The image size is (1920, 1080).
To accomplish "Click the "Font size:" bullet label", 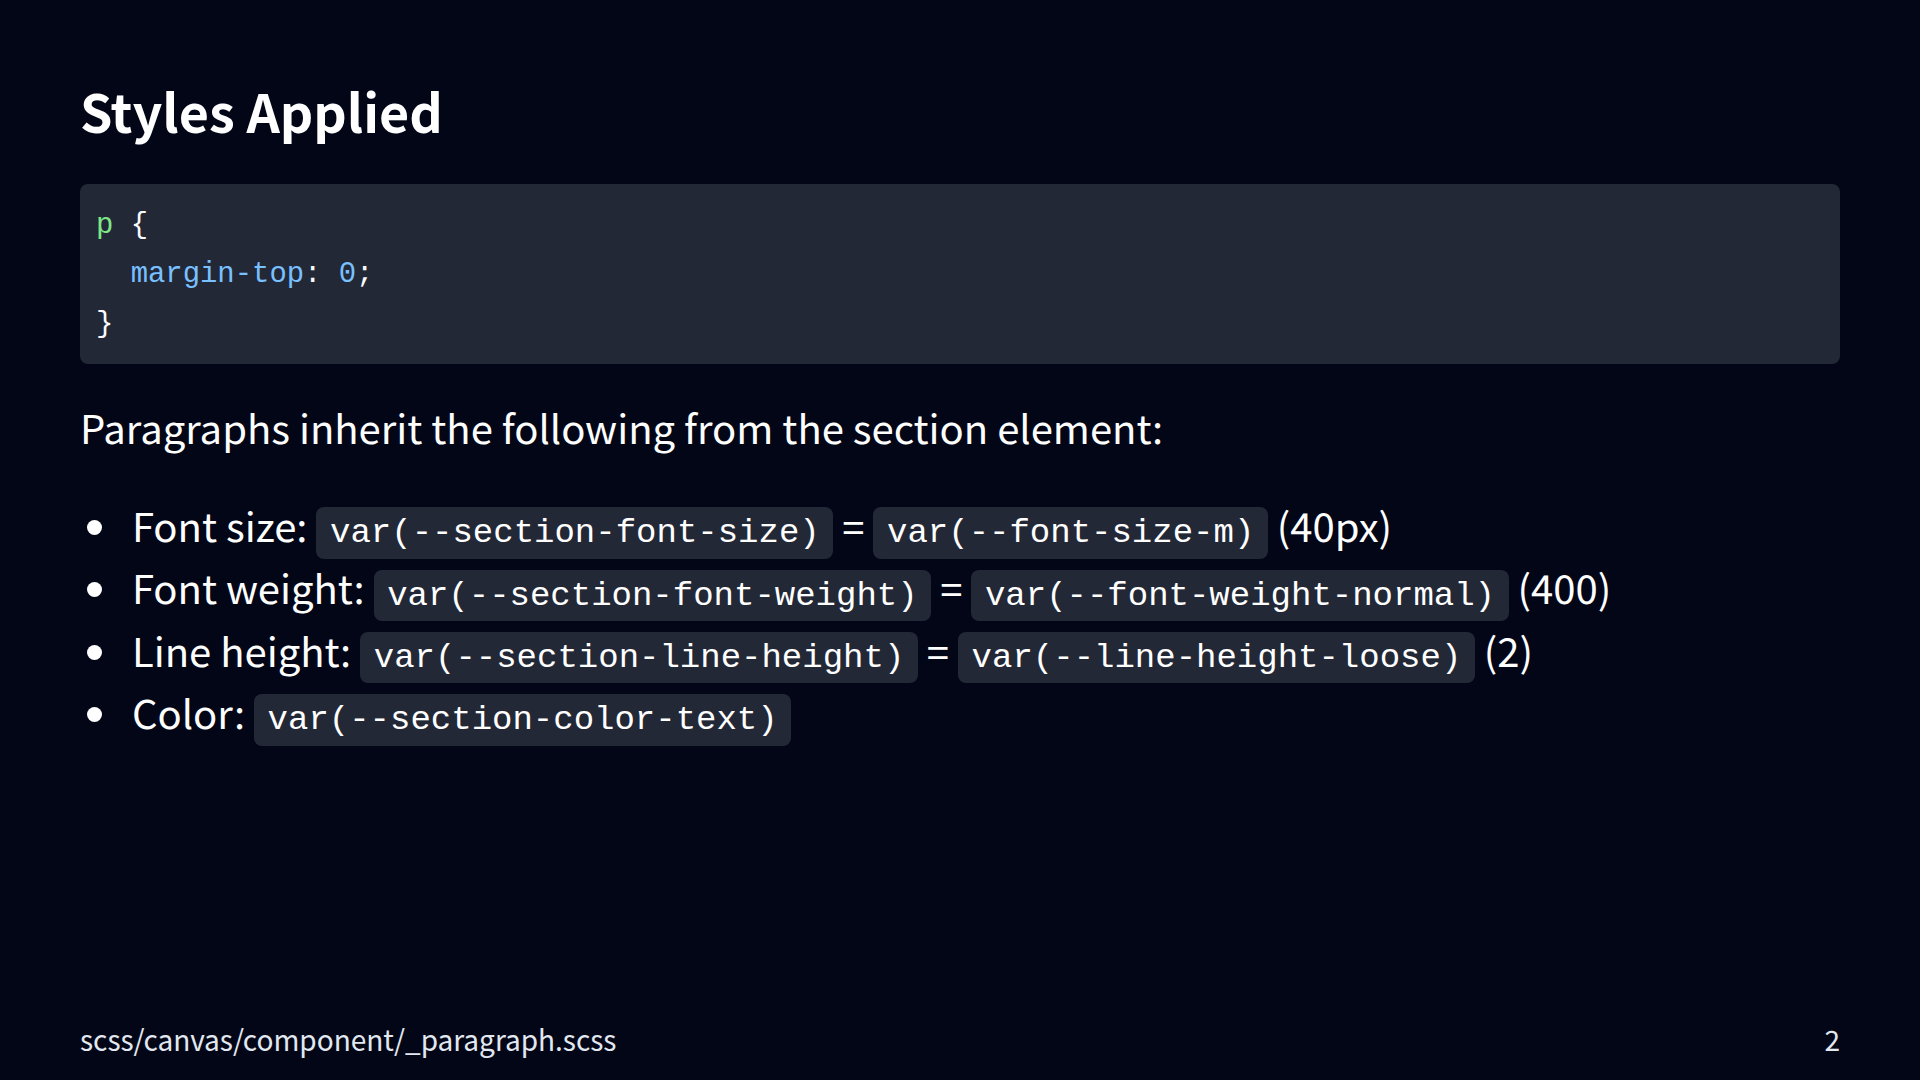I will pyautogui.click(x=219, y=528).
